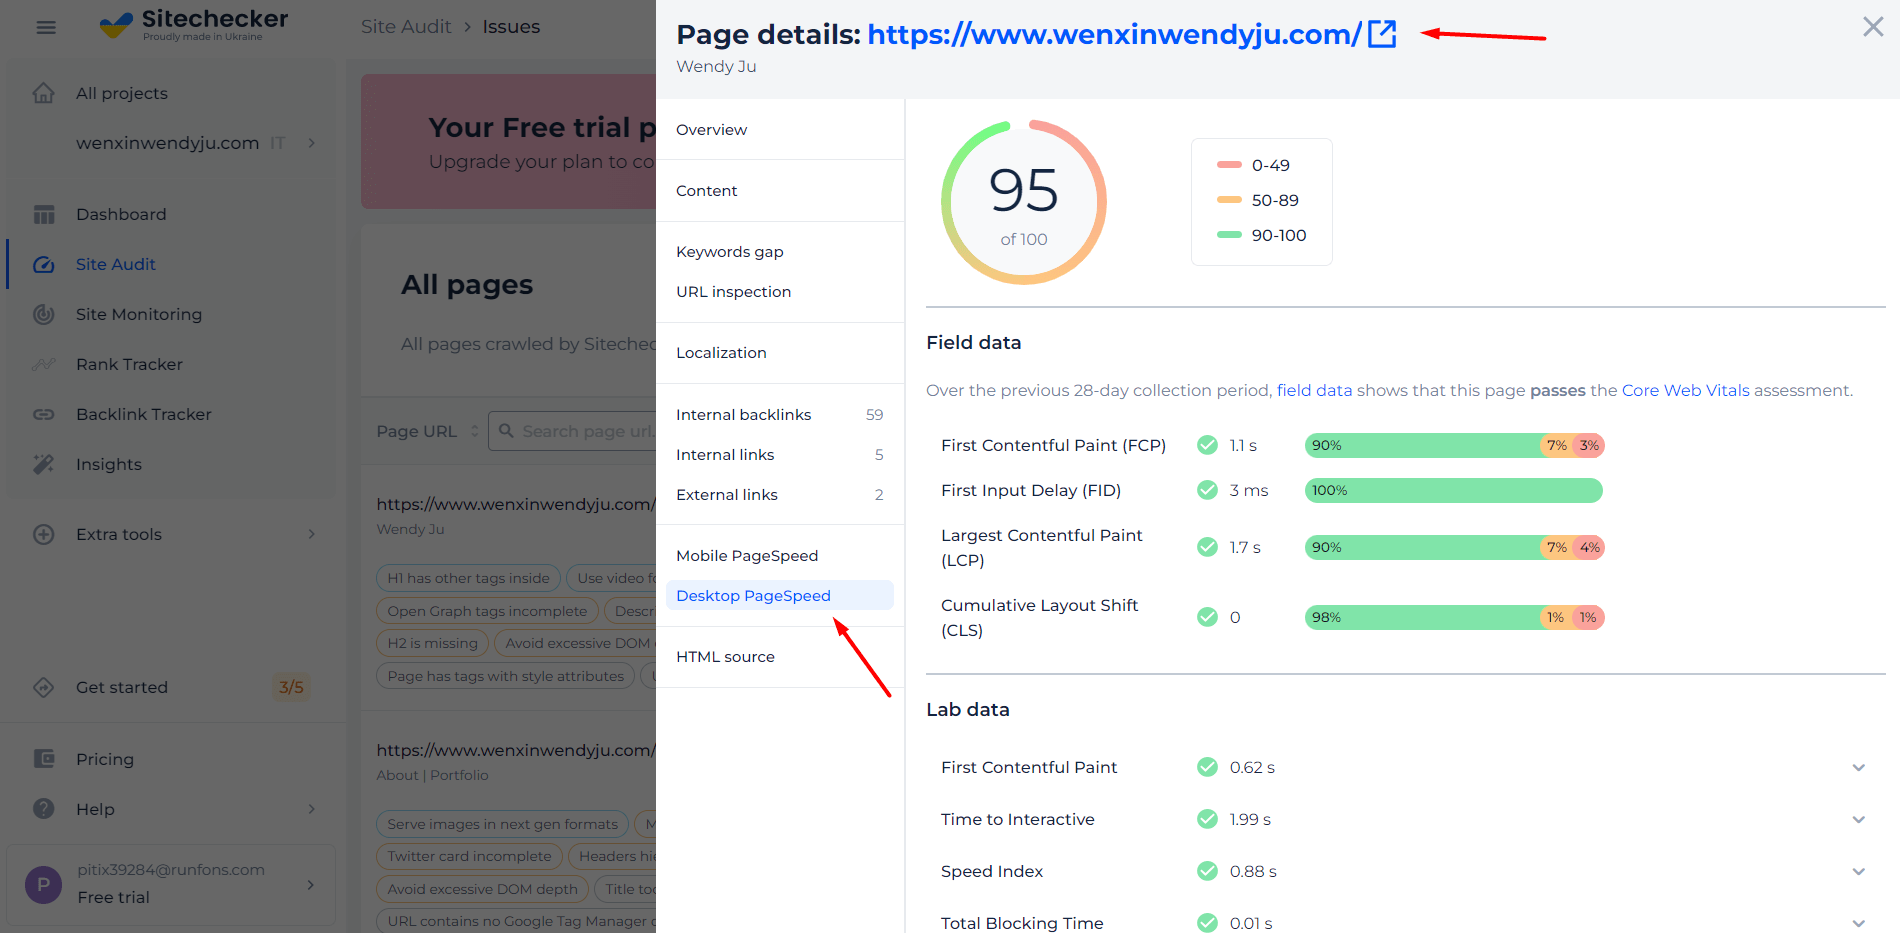This screenshot has width=1900, height=933.
Task: Click the Get started 3/5 badge
Action: (x=291, y=687)
